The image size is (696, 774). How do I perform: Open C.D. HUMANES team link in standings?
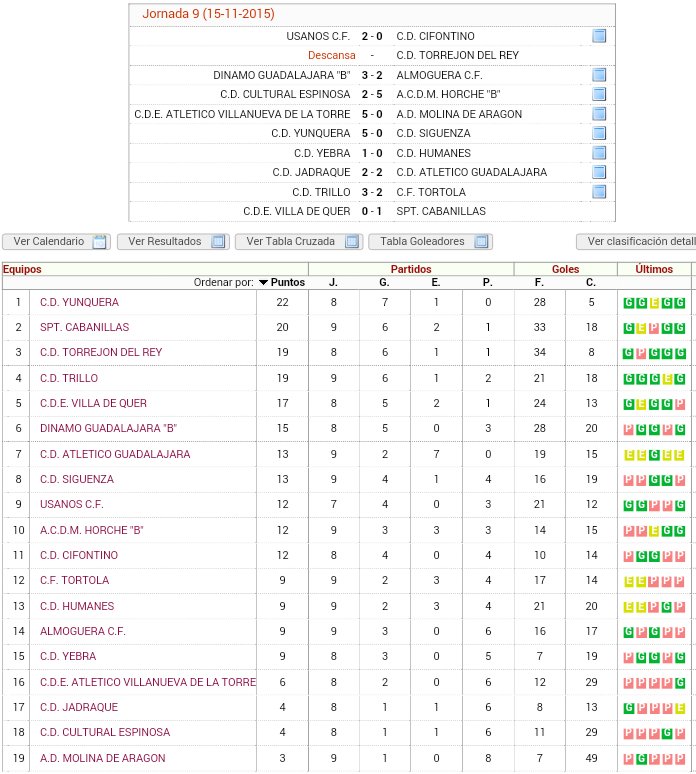click(x=77, y=606)
